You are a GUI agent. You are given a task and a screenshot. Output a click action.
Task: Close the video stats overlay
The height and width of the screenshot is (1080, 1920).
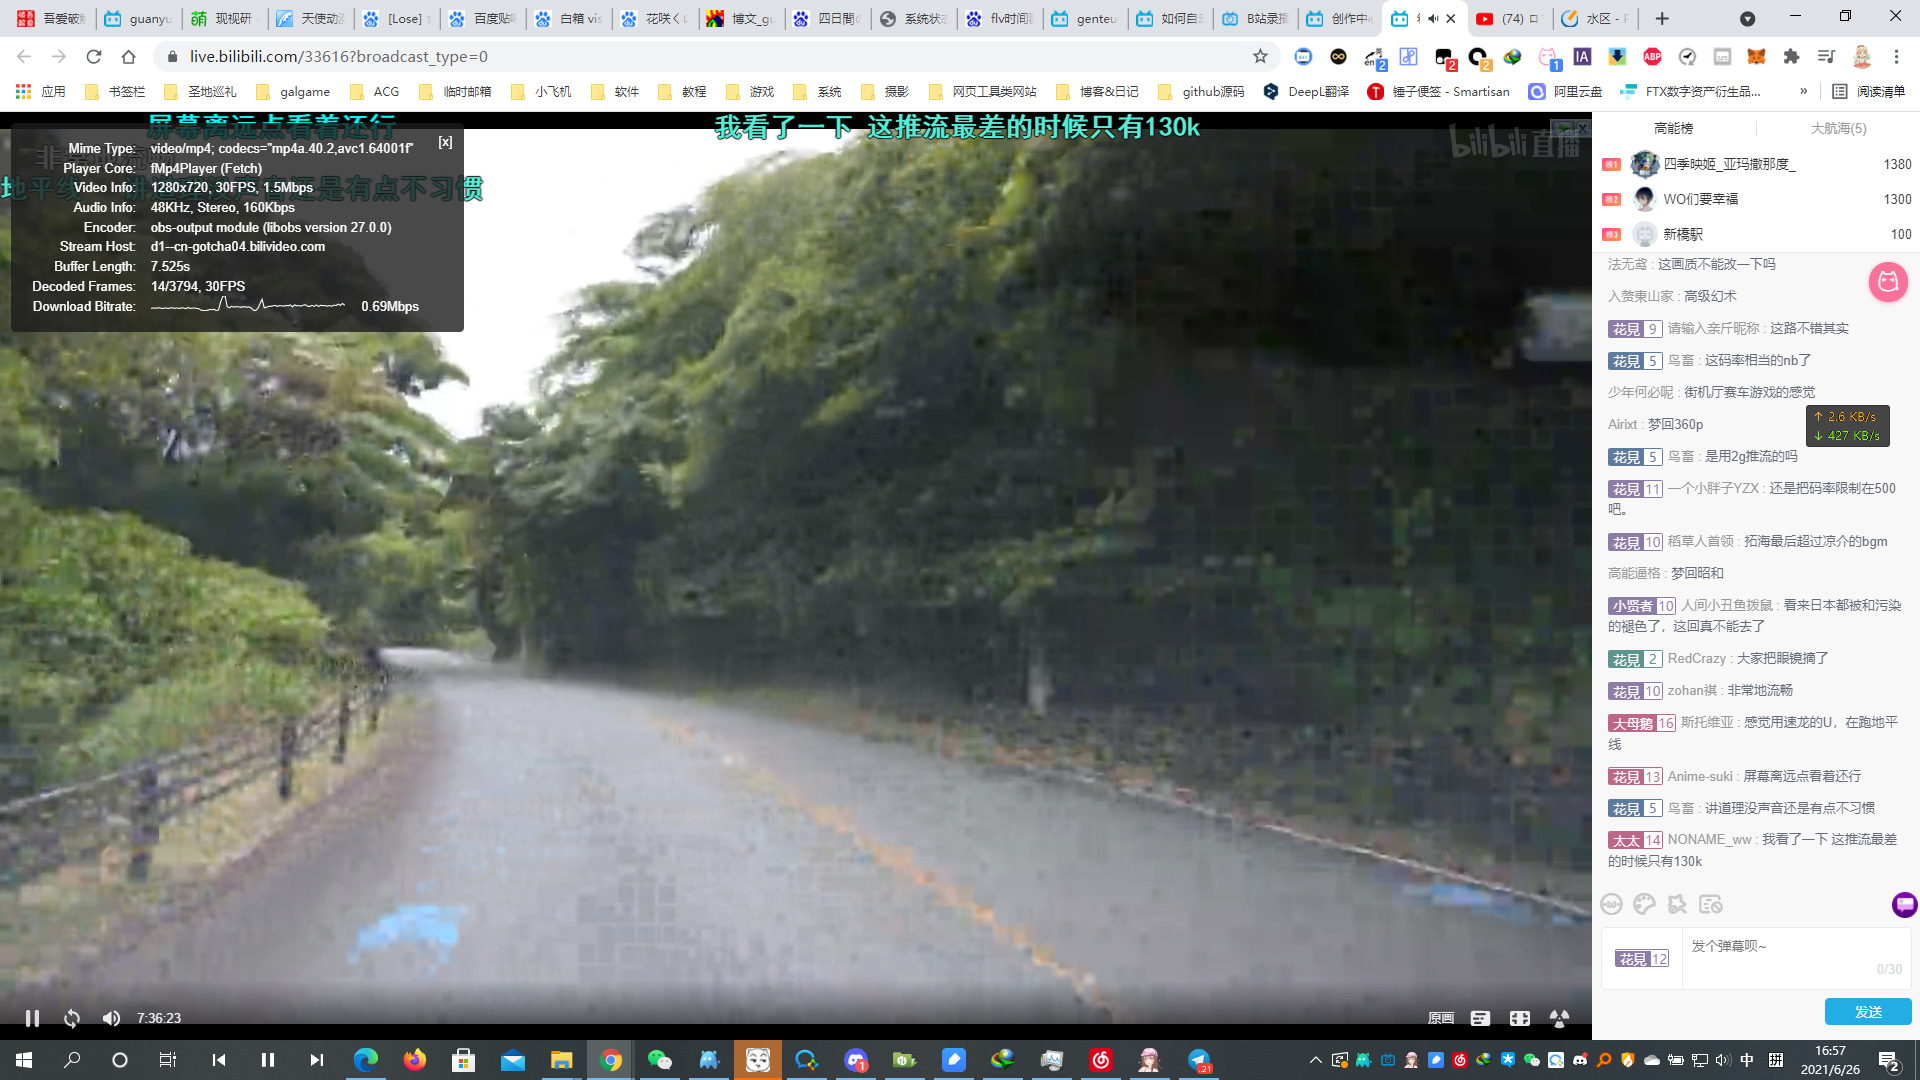(x=445, y=142)
